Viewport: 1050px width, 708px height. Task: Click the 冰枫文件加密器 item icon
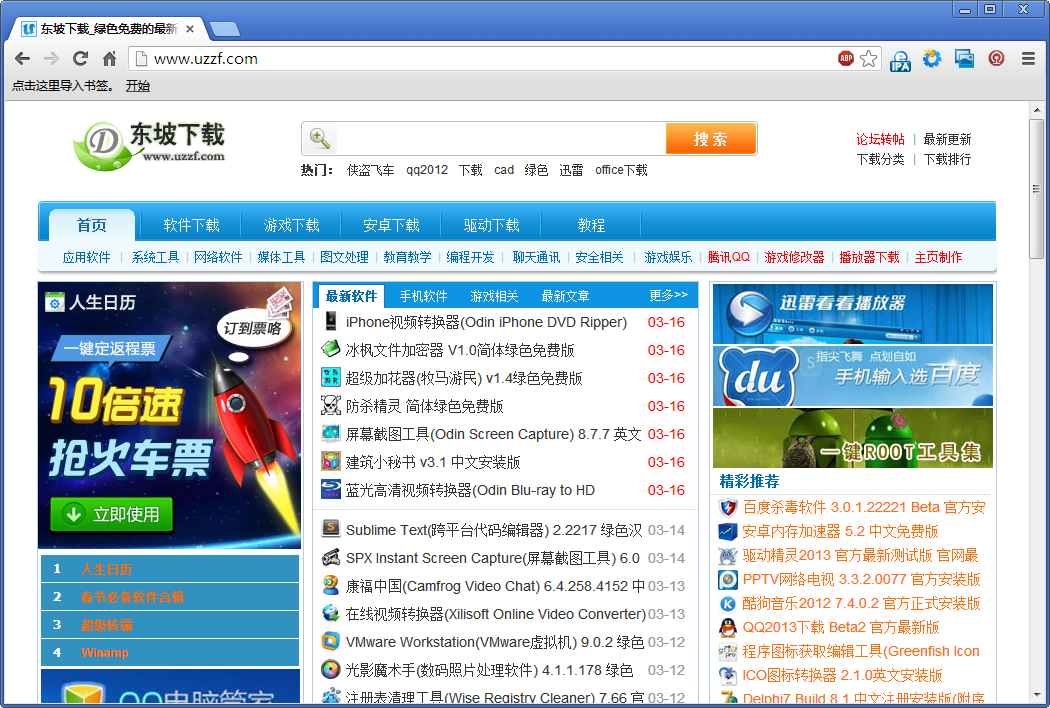(331, 349)
